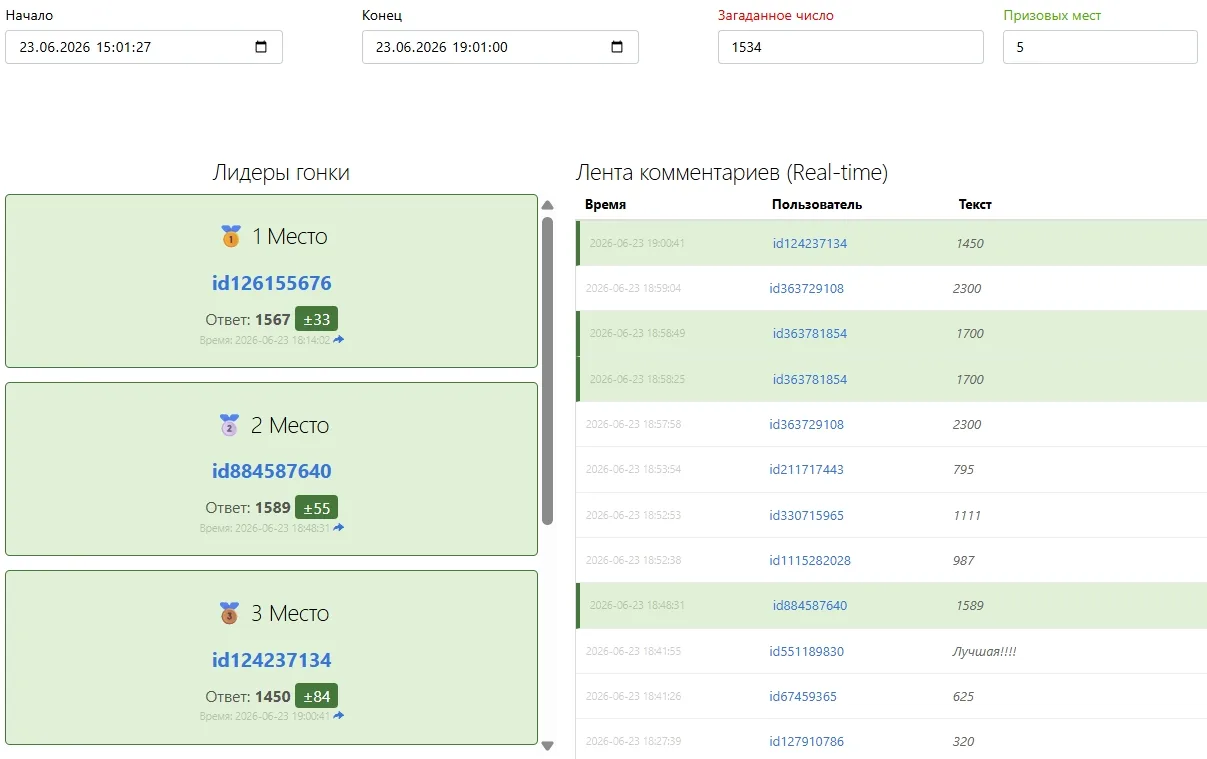The height and width of the screenshot is (759, 1207).
Task: Focus the Призовых мест field
Action: pos(1100,47)
